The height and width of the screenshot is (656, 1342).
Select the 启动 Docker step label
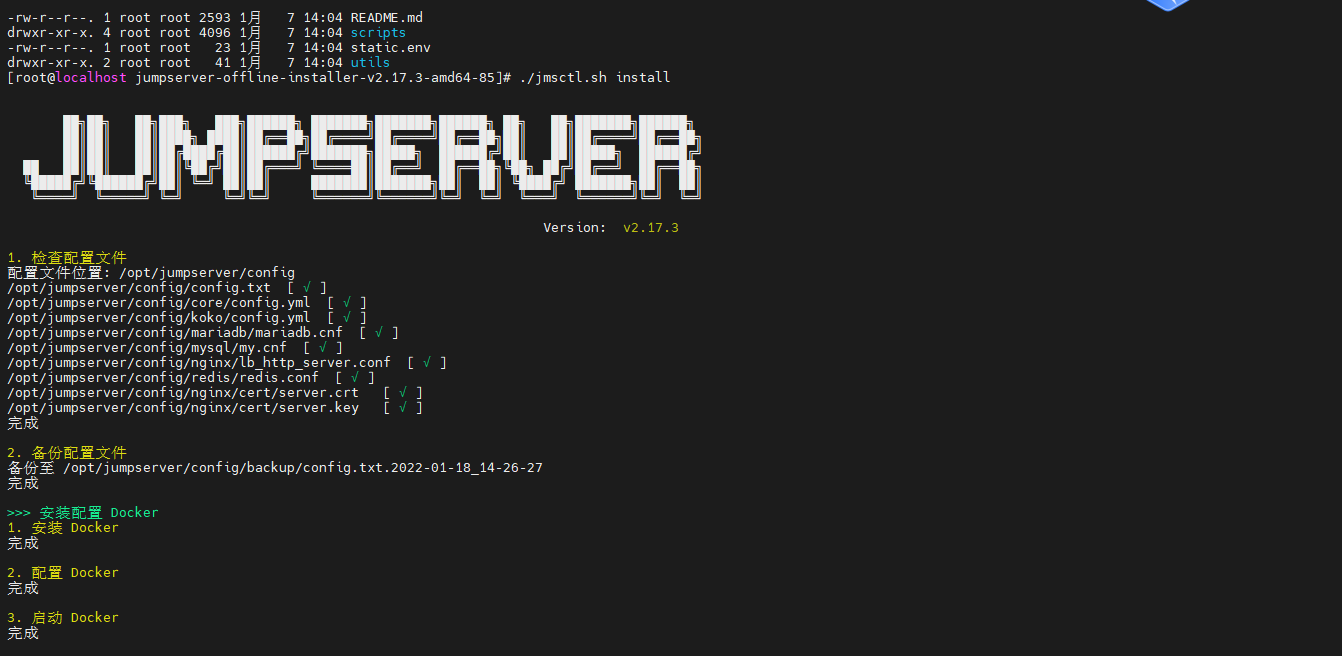point(63,617)
